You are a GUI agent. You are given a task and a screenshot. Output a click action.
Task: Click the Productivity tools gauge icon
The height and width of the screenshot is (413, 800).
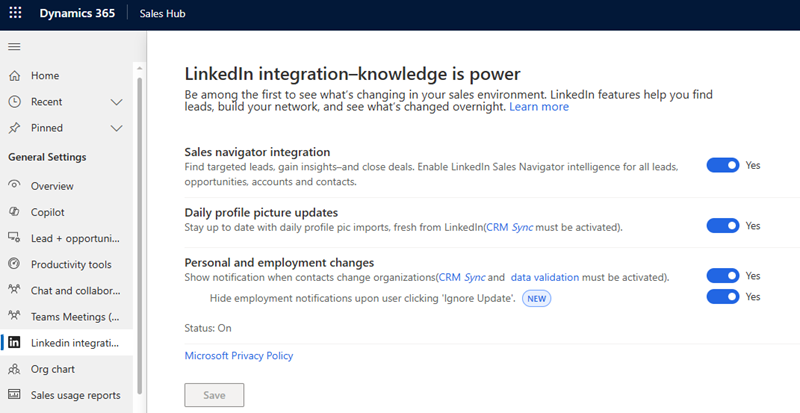(14, 264)
